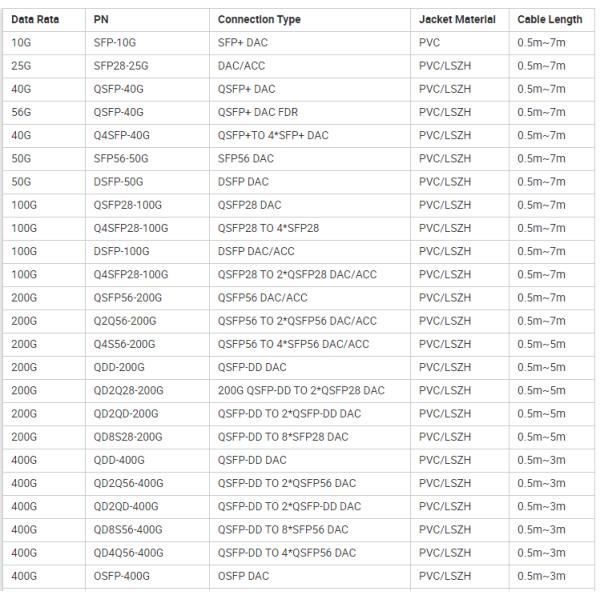Select the QSFP-DD TO 8*SFP56 DAC cell
This screenshot has height=600, width=600.
[283, 529]
